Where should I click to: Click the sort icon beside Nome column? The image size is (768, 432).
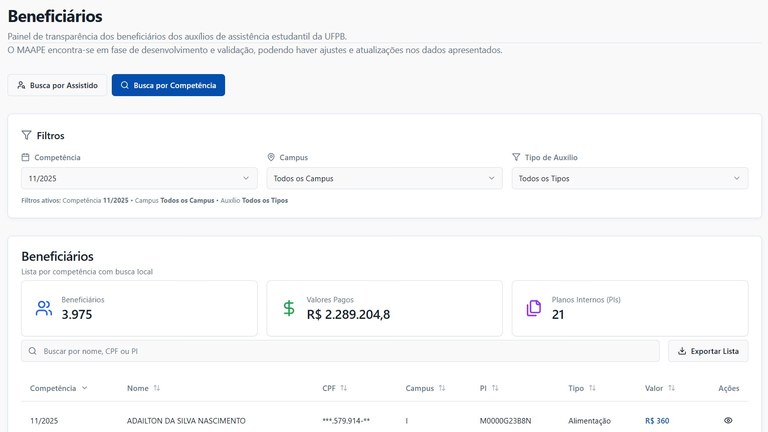point(157,388)
